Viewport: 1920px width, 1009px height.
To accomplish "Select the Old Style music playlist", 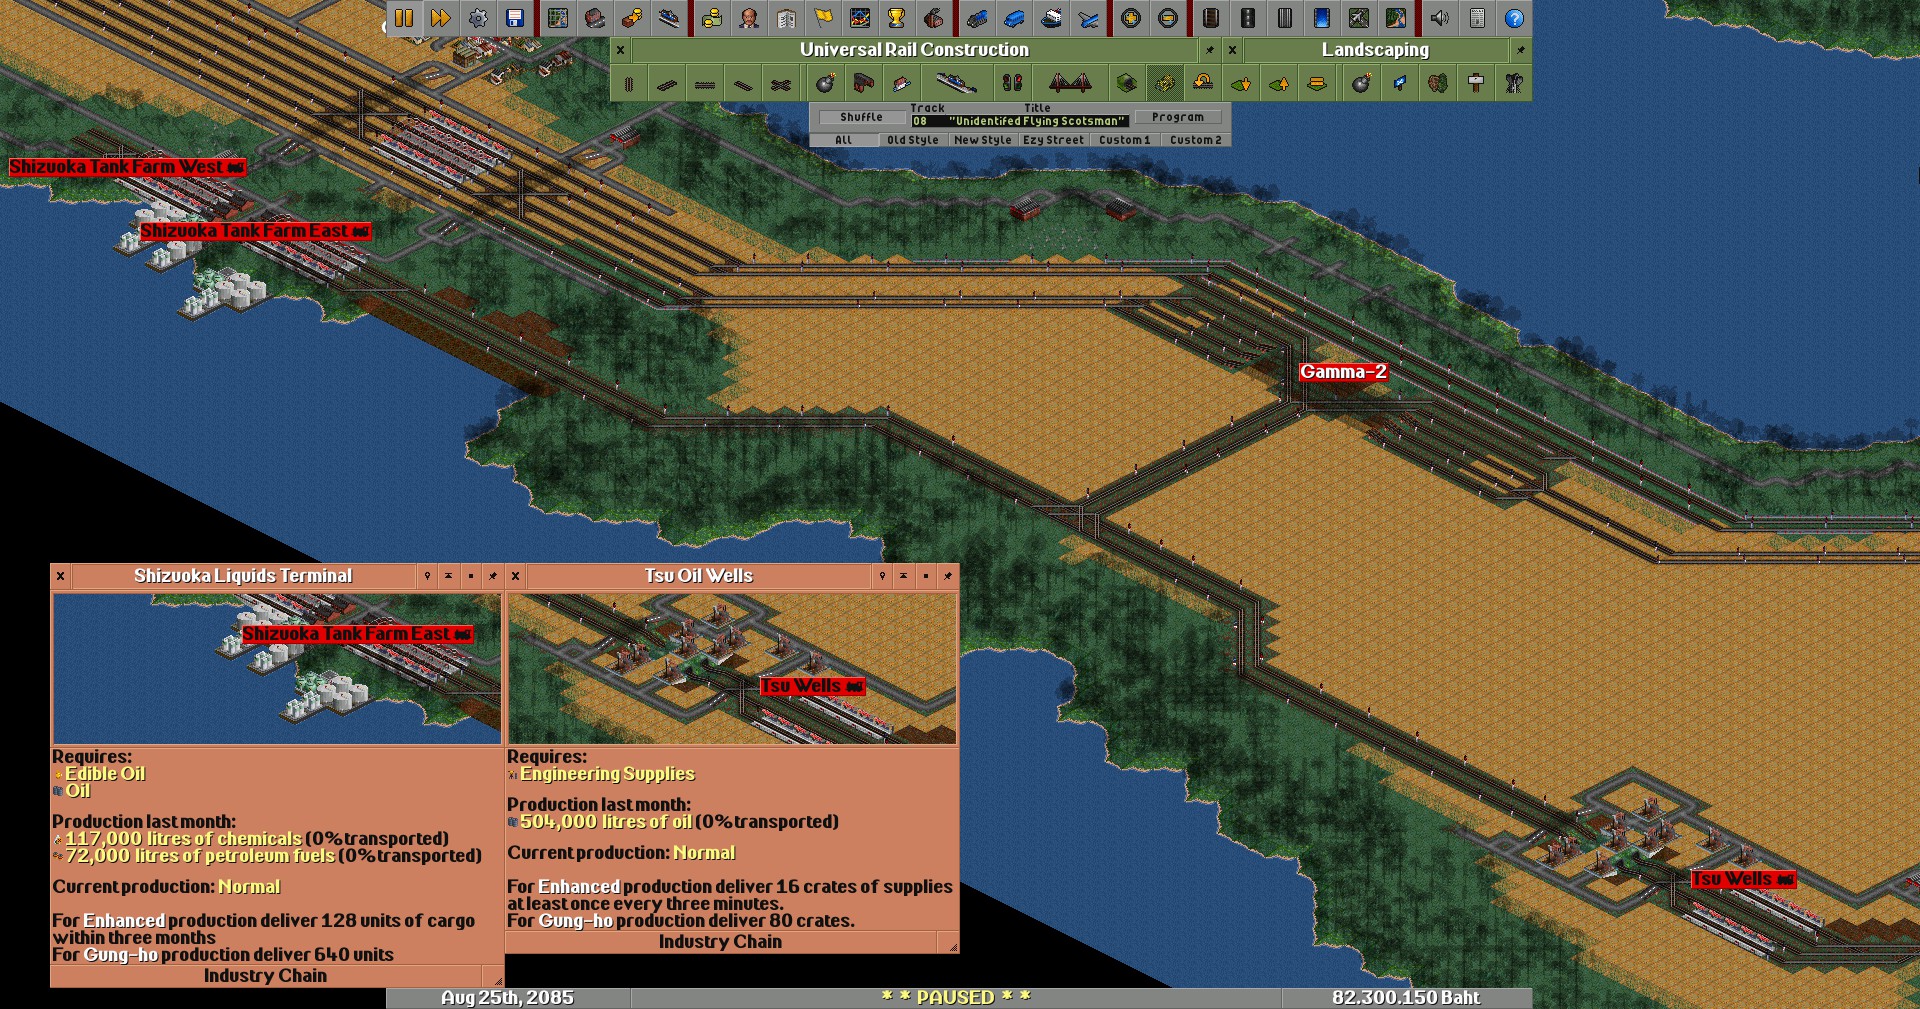I will (912, 140).
